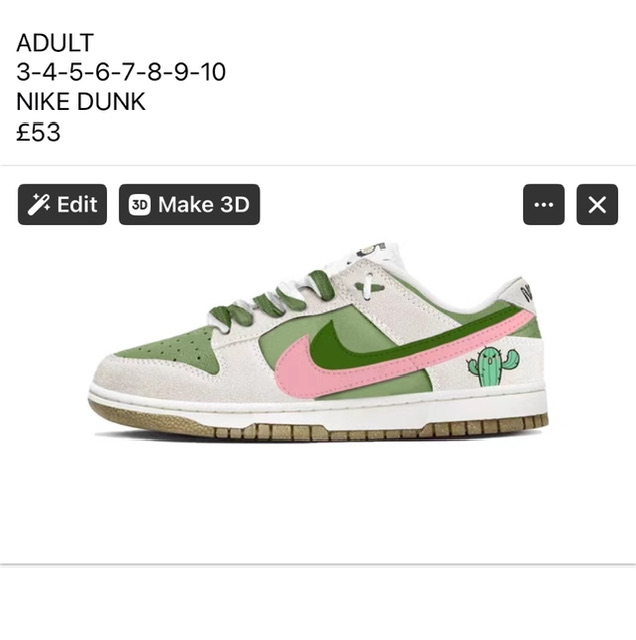Click the £53 price text
Viewport: 636px width, 640px height.
coord(38,132)
